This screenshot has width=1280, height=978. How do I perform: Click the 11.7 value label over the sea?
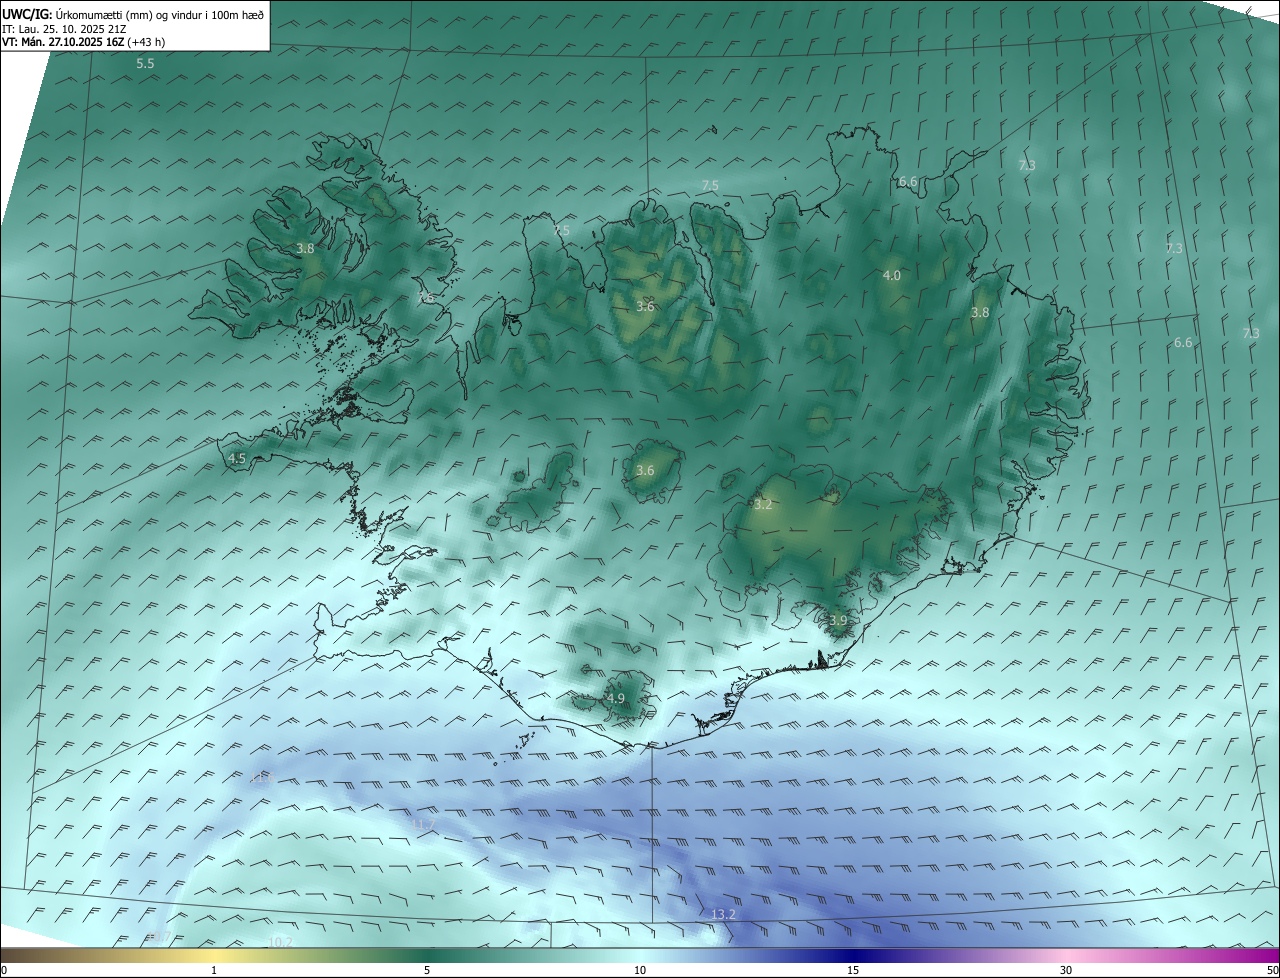[x=424, y=824]
